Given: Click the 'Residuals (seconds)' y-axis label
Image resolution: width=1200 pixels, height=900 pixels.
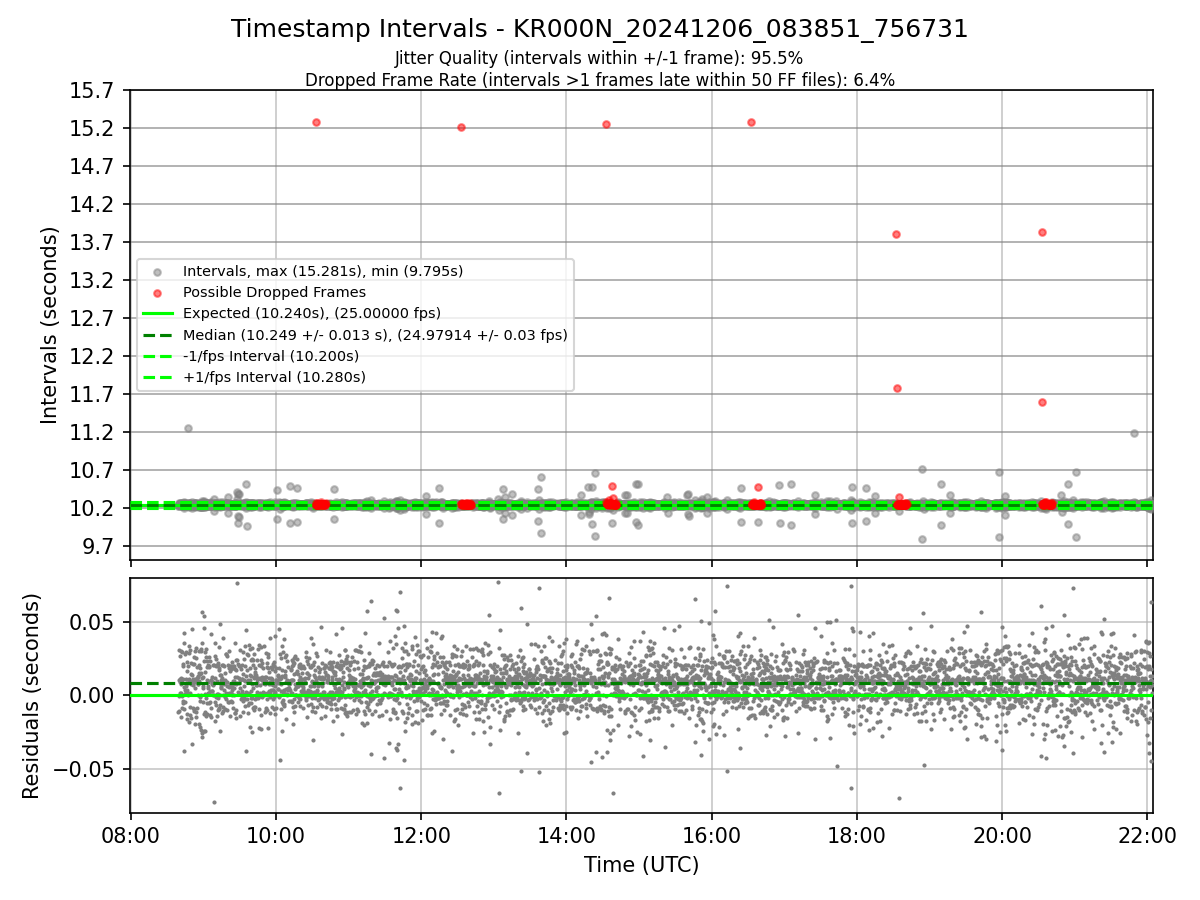Looking at the screenshot, I should point(31,696).
